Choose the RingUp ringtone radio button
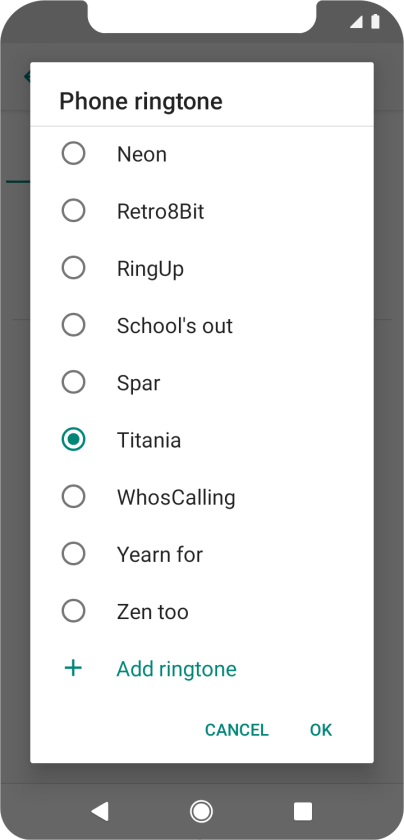404x840 pixels. (73, 268)
